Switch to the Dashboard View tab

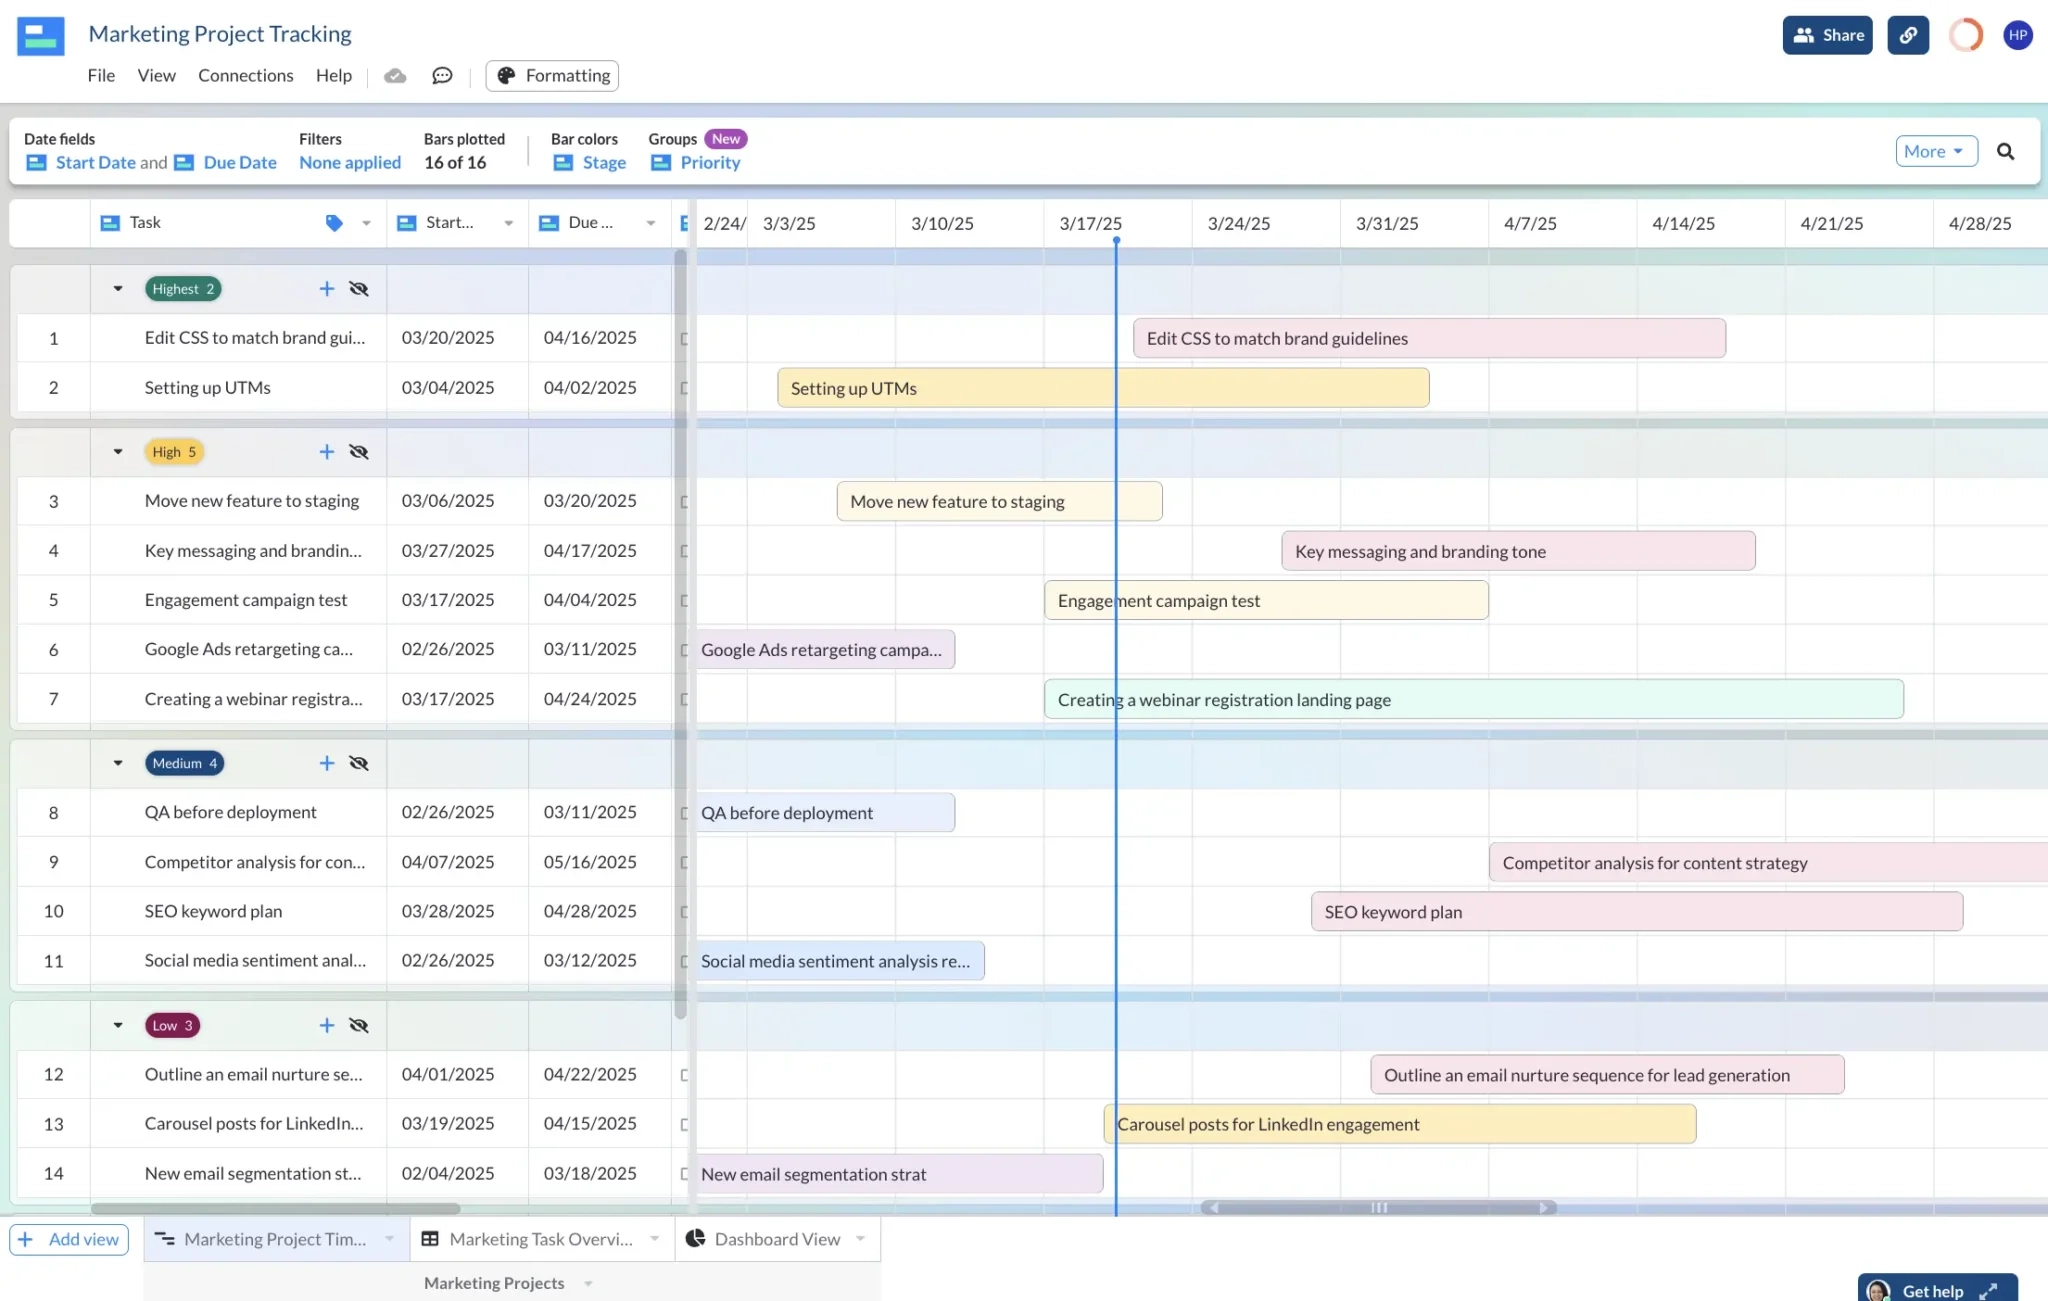tap(776, 1239)
